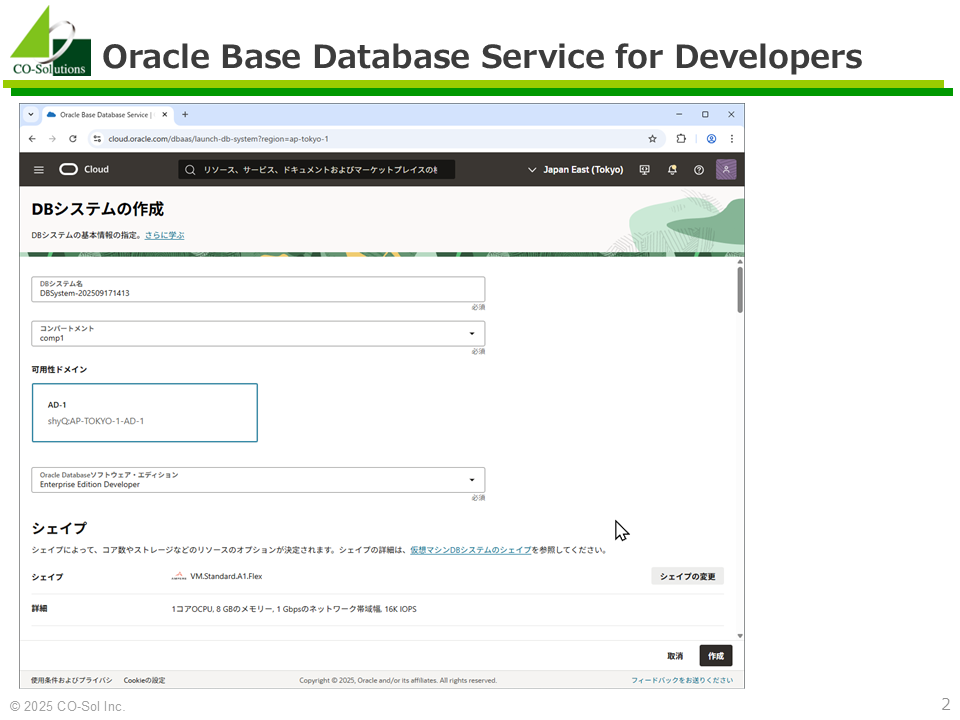Click the Ampere logo beside the shape name
Image resolution: width=960 pixels, height=720 pixels.
click(179, 576)
